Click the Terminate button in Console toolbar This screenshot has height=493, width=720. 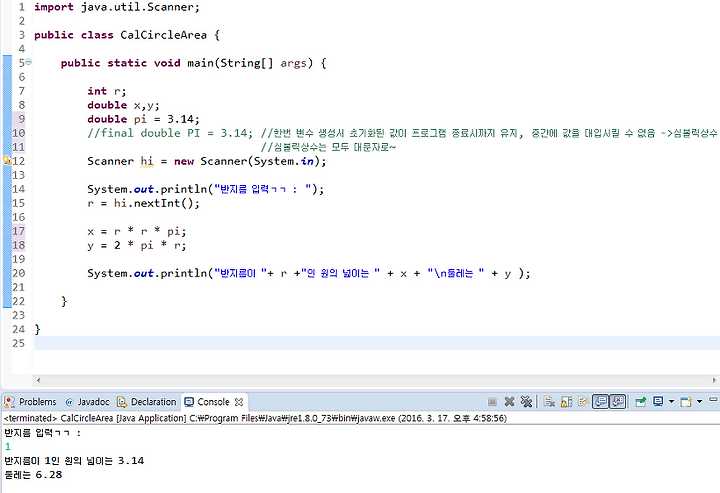click(x=492, y=402)
